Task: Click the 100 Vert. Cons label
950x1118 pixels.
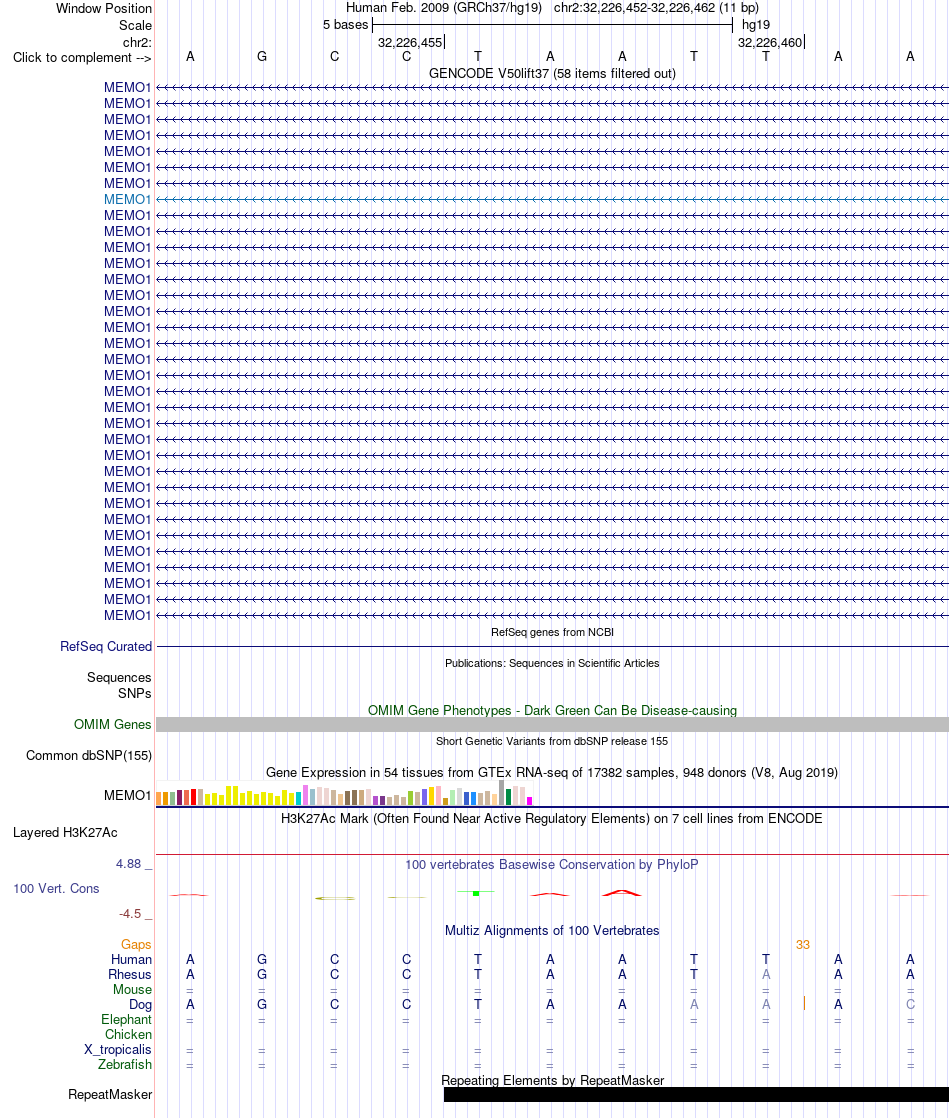Action: coord(56,888)
